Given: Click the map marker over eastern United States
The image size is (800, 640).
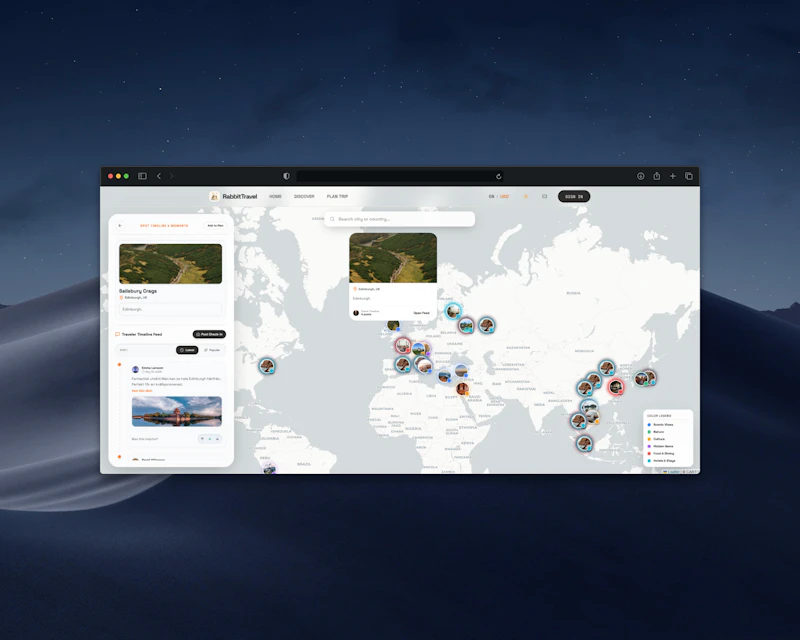Looking at the screenshot, I should click(267, 366).
